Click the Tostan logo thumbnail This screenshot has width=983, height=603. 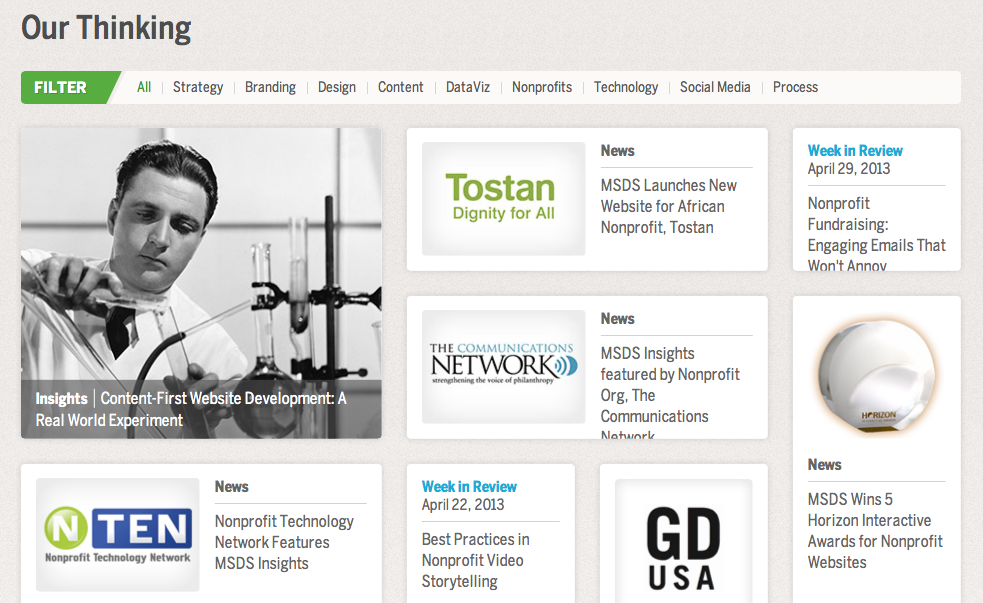pos(503,198)
